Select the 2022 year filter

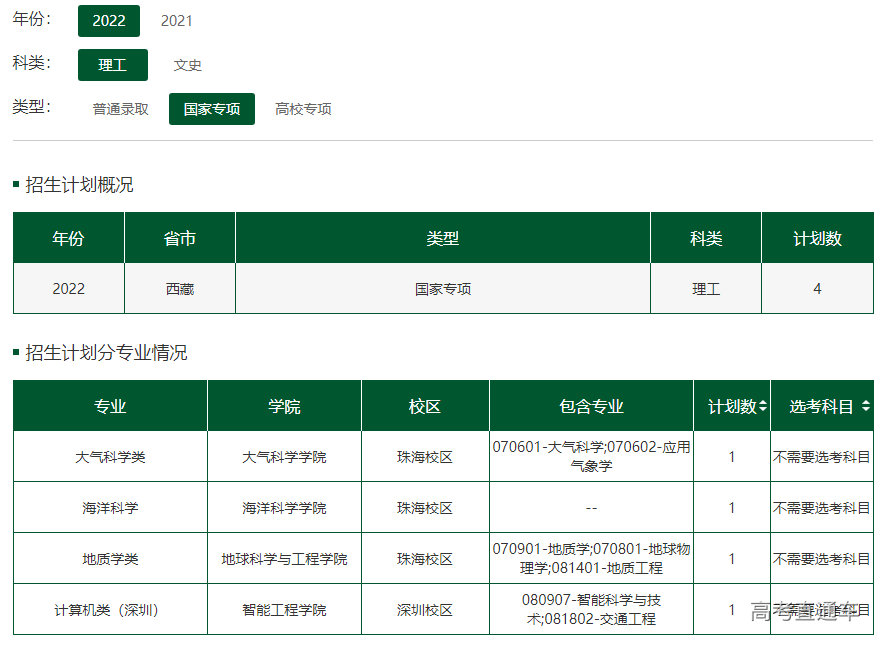[109, 21]
